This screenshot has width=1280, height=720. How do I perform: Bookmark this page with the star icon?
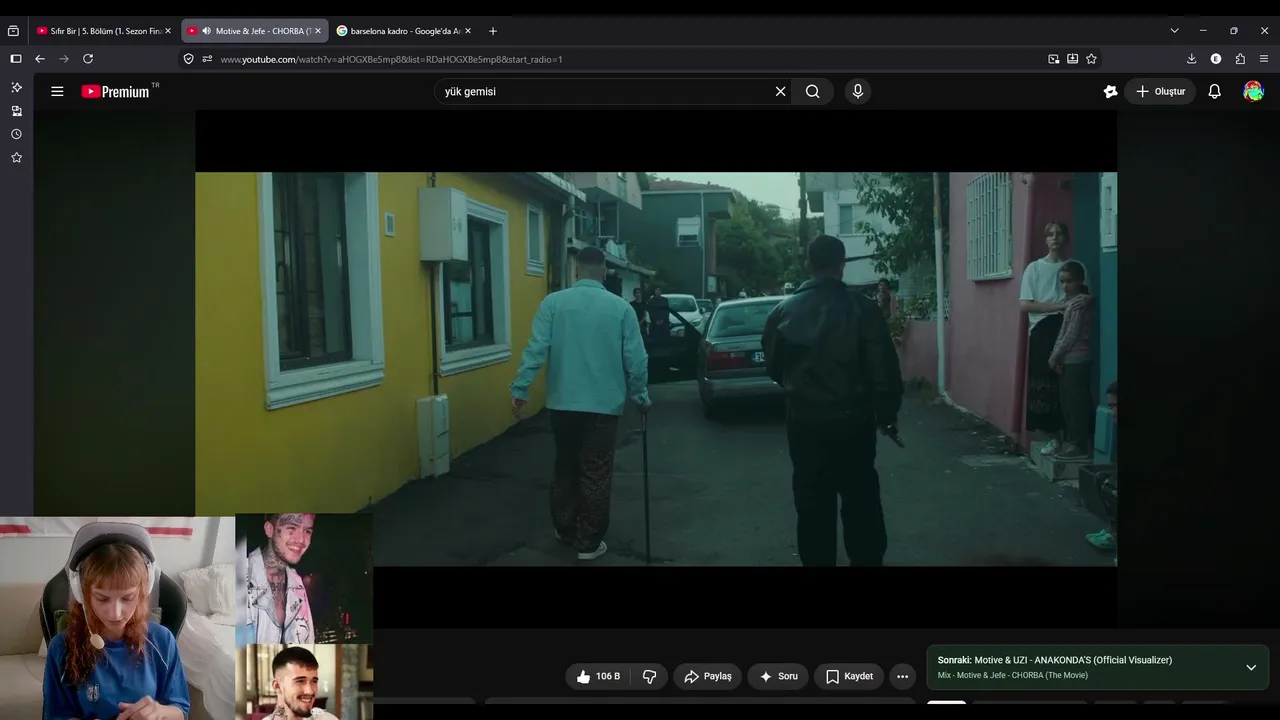1091,59
